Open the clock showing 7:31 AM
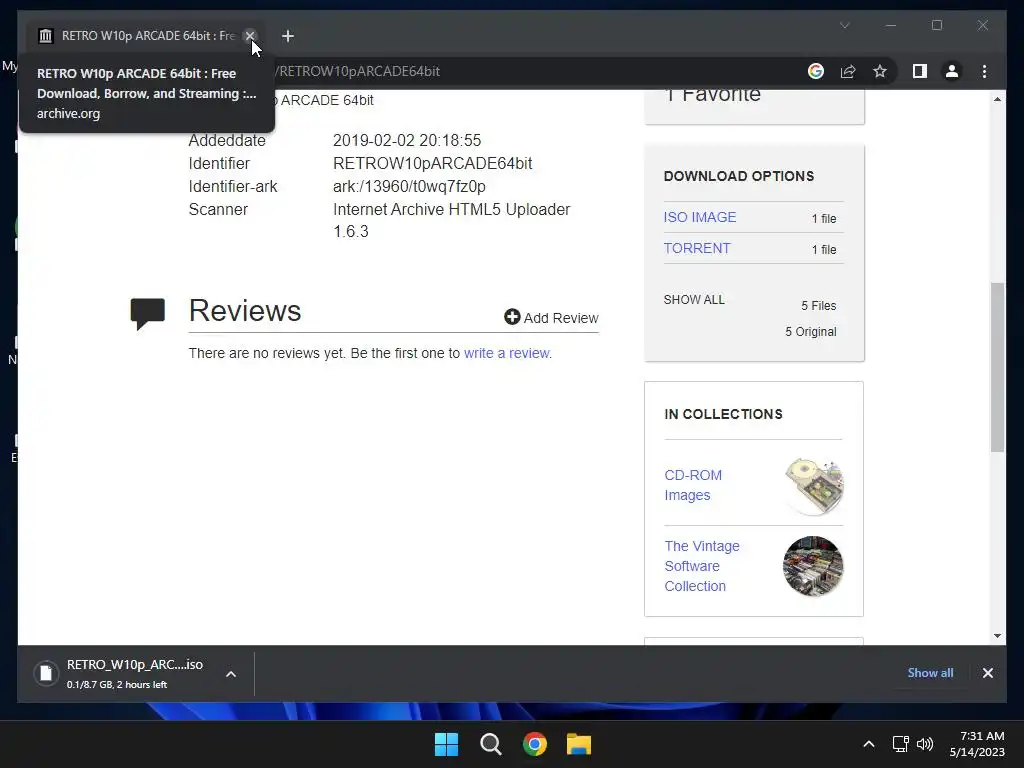1024x768 pixels. pos(977,744)
